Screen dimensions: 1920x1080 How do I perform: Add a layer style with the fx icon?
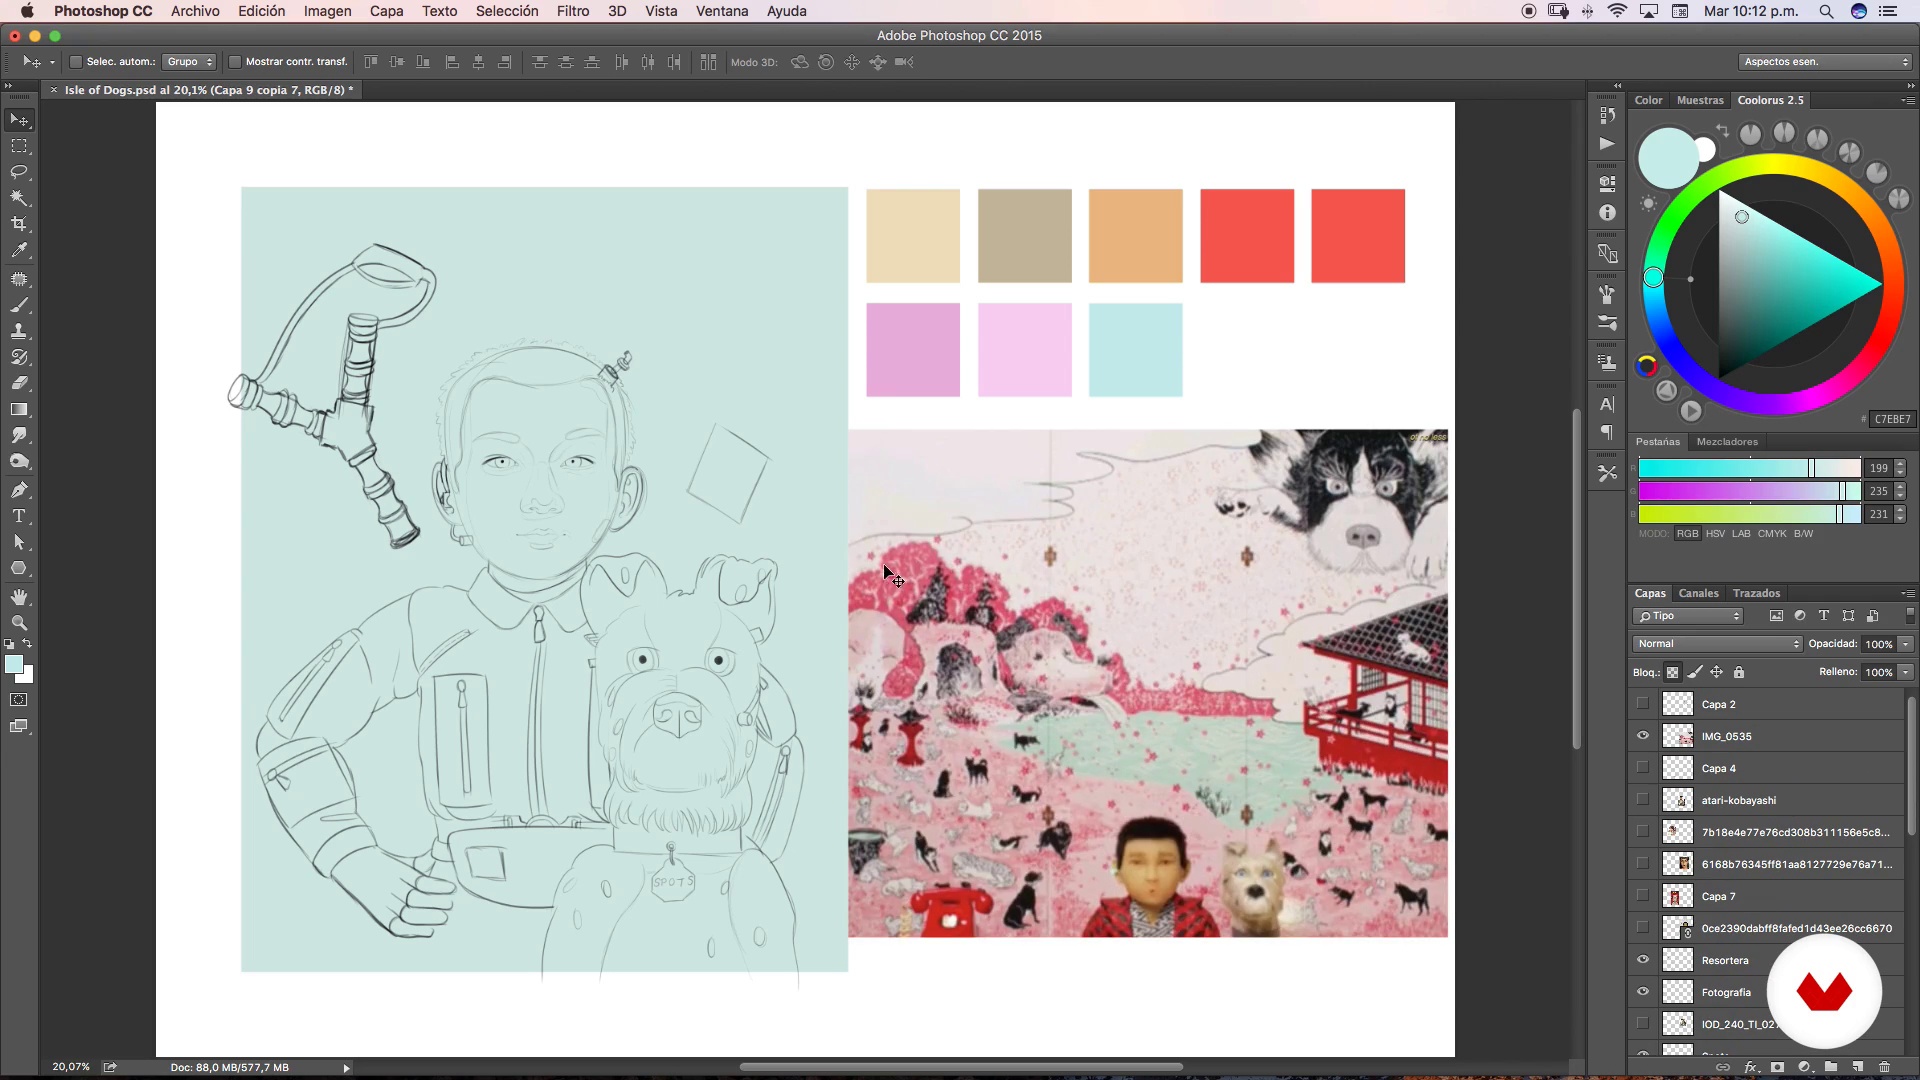(x=1751, y=1067)
